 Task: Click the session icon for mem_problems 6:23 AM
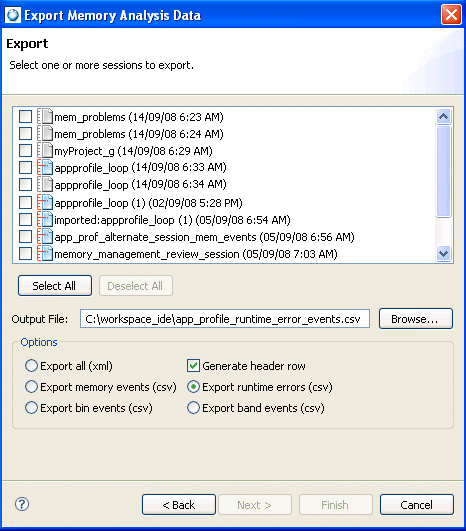click(45, 116)
